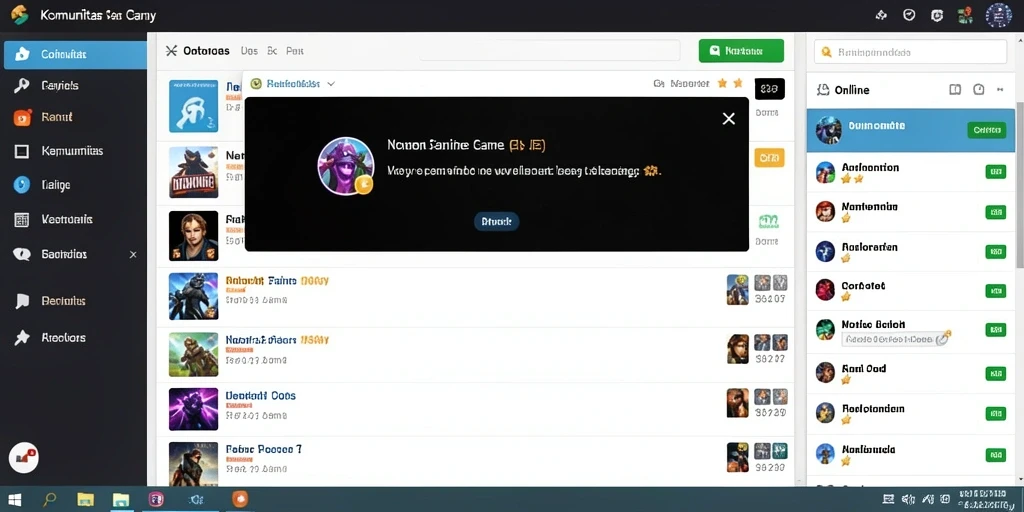
Task: Click the blue circle icon beside 'Ilalige'
Action: click(22, 185)
